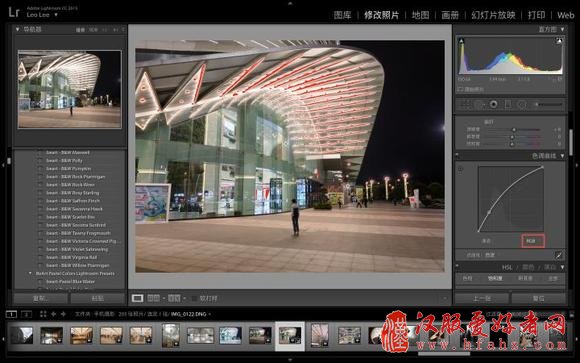
Task: Toggle the tone curve panel on/off switch
Action: 457,156
